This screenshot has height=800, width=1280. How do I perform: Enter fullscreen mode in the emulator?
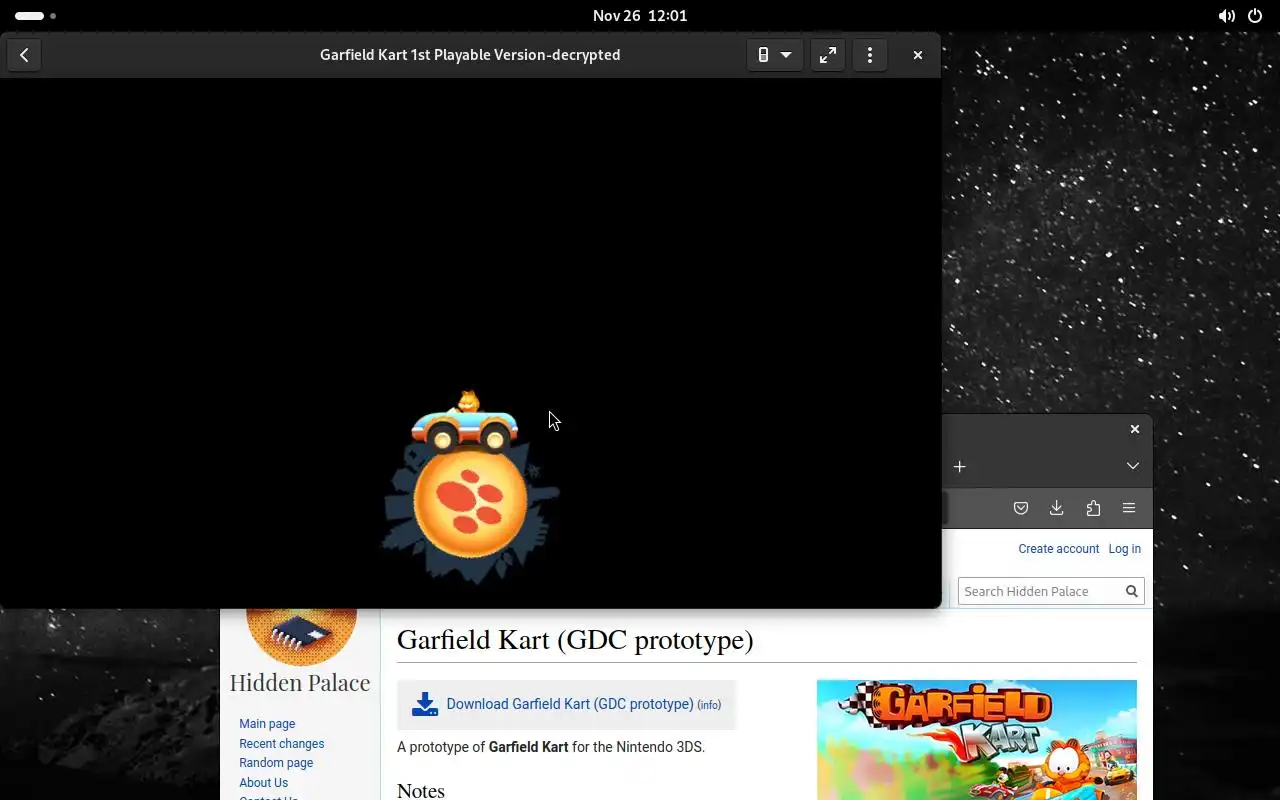828,55
